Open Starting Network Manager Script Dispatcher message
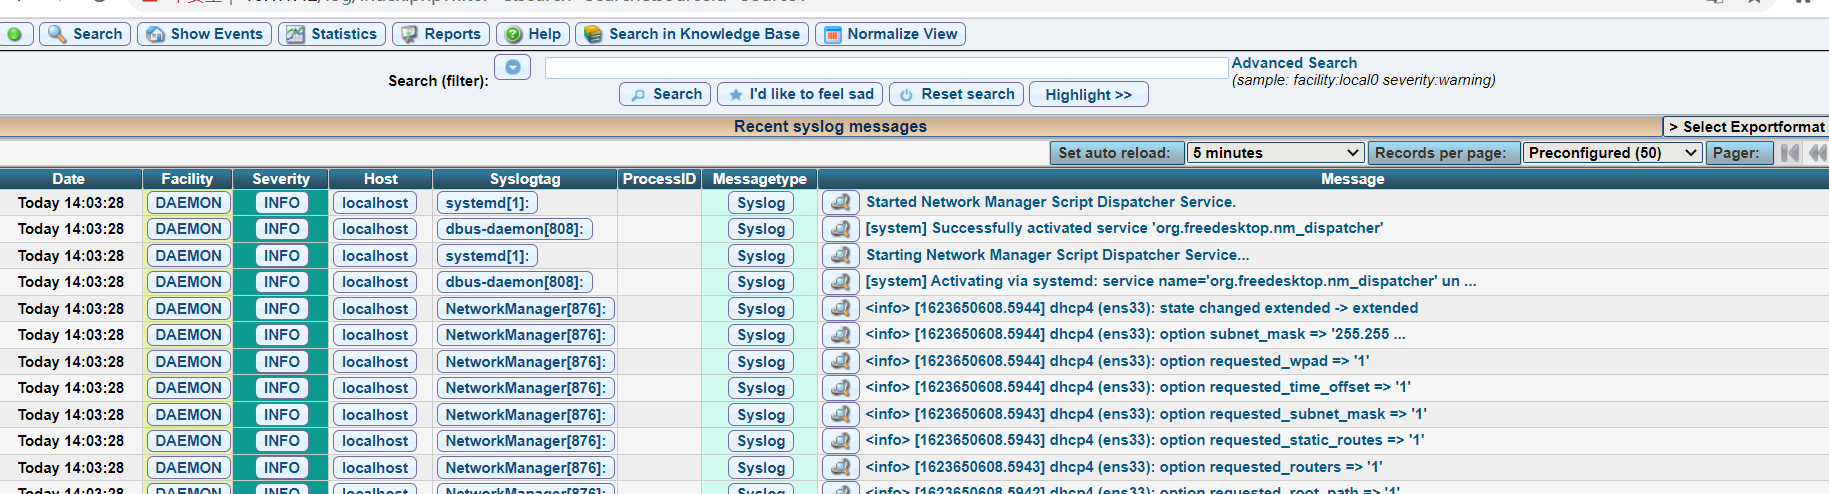1829x494 pixels. tap(1058, 255)
